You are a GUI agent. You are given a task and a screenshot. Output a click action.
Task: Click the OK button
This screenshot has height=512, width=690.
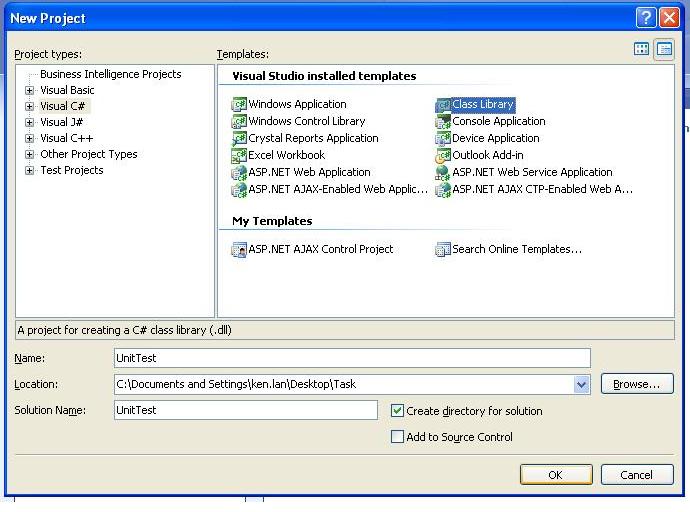coord(556,475)
